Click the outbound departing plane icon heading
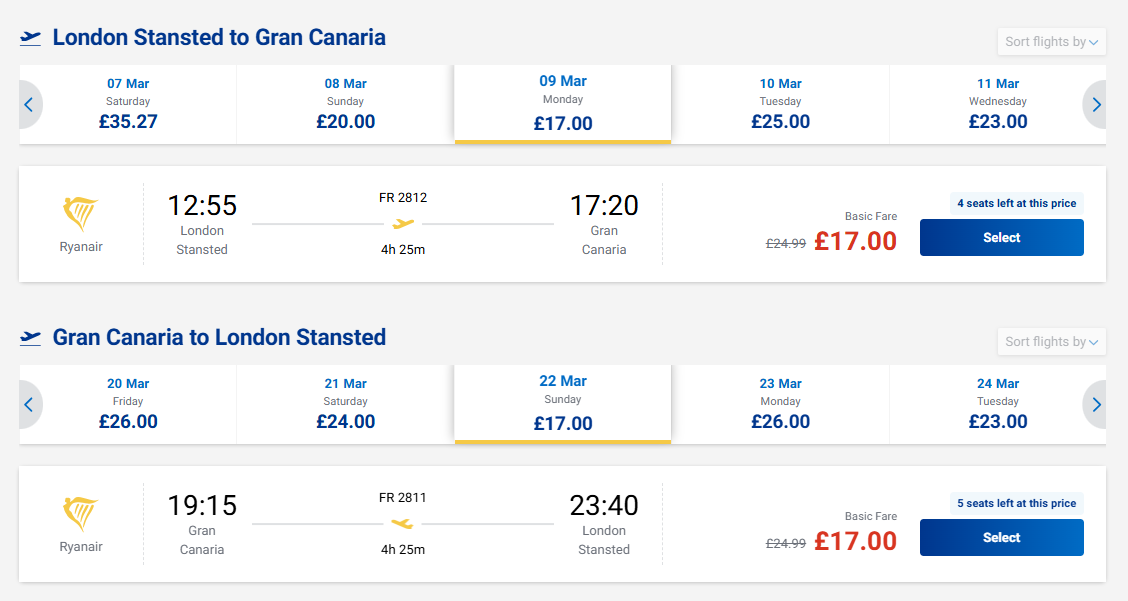This screenshot has height=601, width=1128. tap(31, 38)
